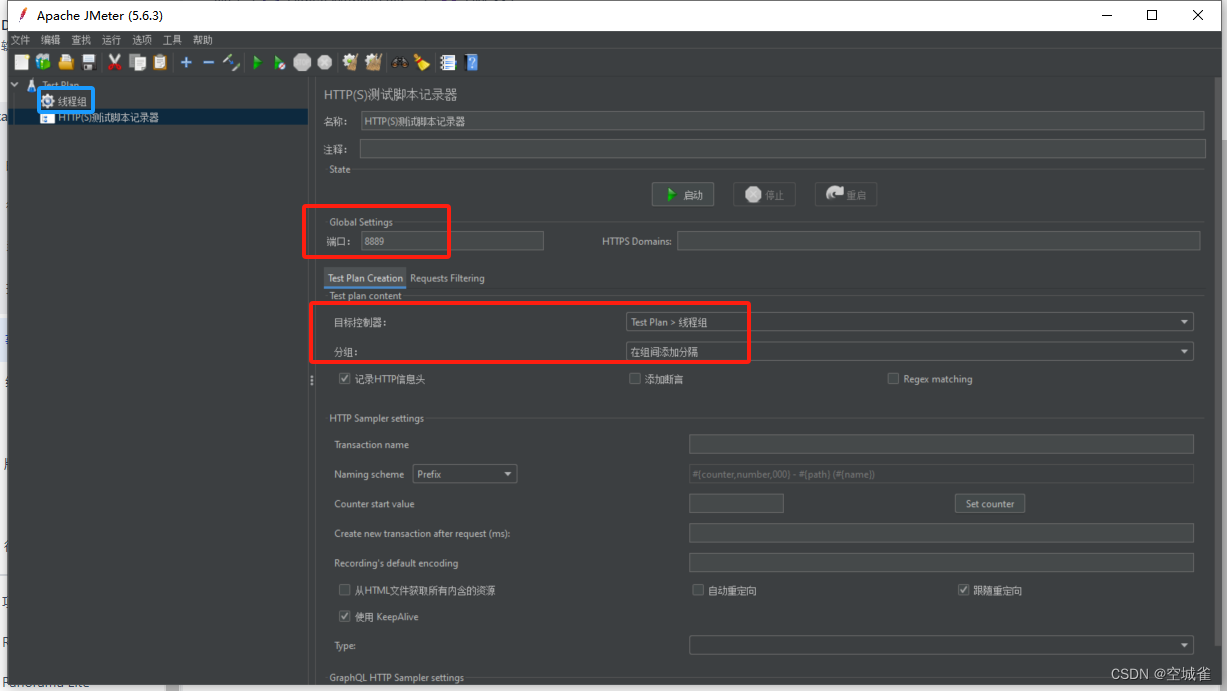
Task: Click the 端口 port field 8889
Action: (x=453, y=241)
